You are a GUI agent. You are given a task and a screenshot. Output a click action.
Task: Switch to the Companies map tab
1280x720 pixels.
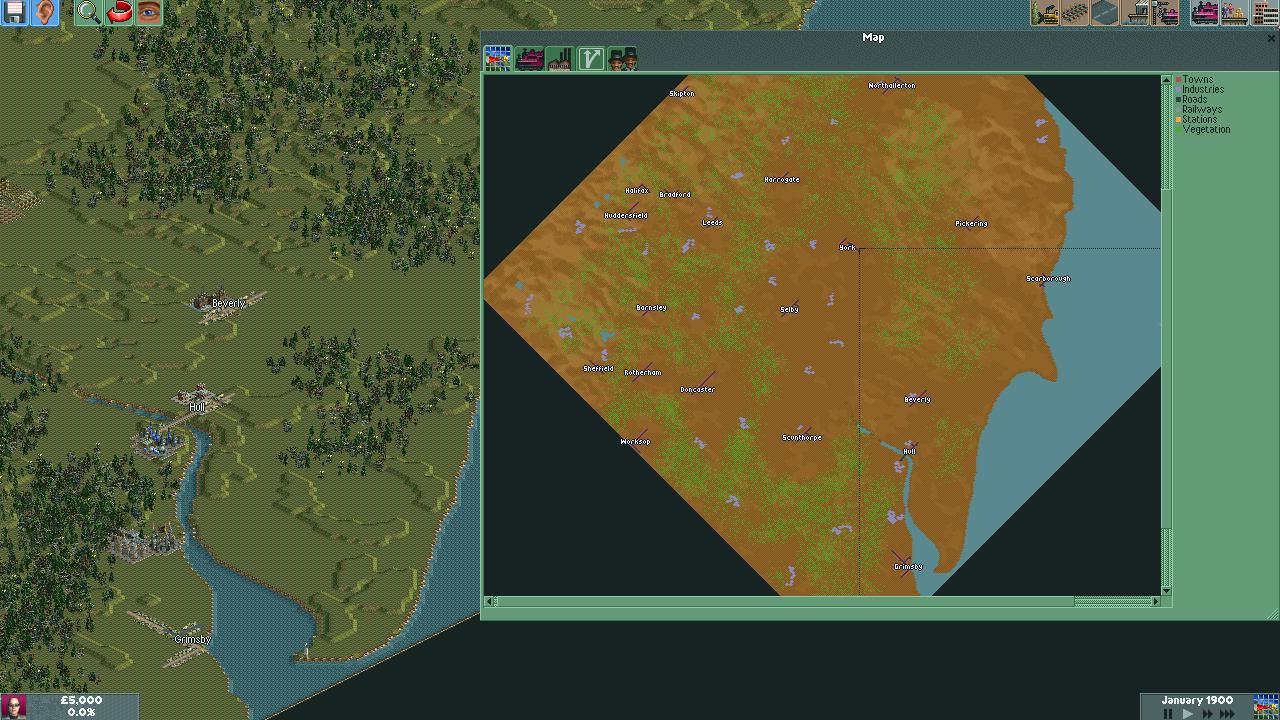tap(622, 59)
